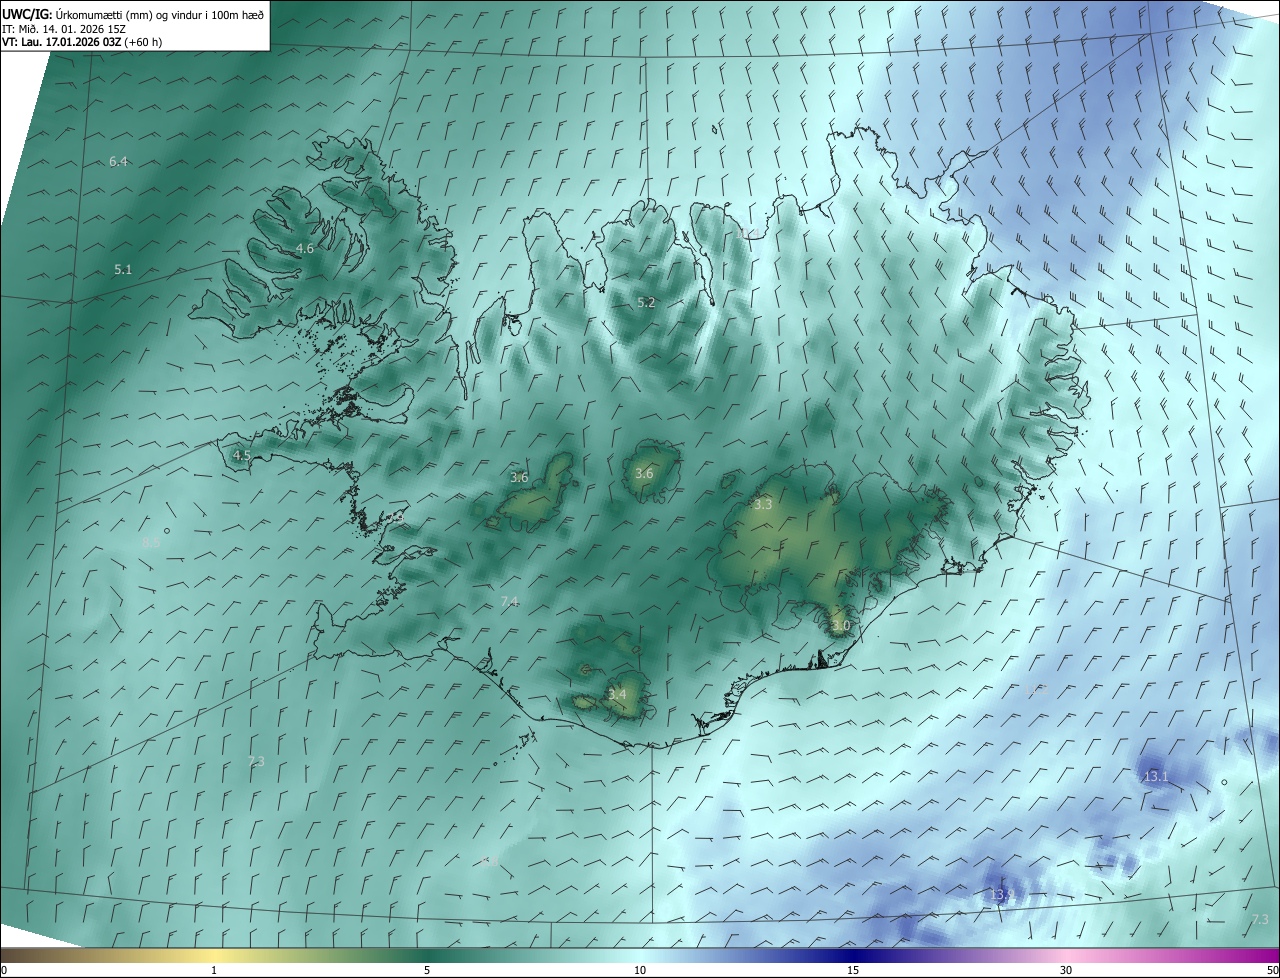Select the 'VT: Lau. 17.01.2026 03Z (+60 h)' line
This screenshot has width=1280, height=978.
(x=82, y=42)
